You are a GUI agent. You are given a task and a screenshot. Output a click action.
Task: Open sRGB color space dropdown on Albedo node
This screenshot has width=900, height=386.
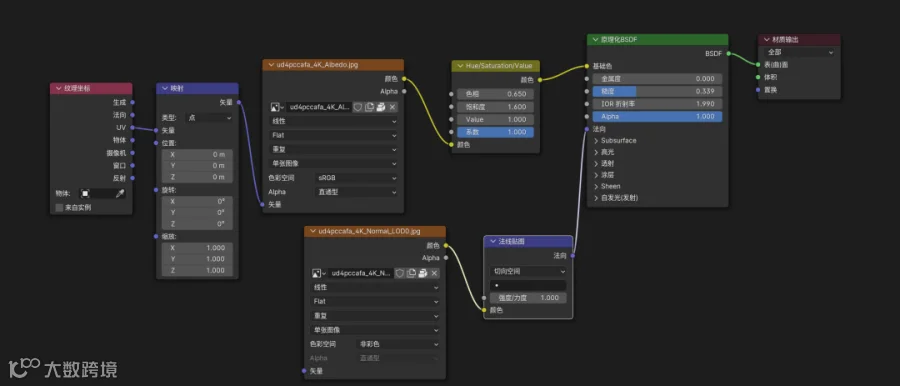(x=356, y=178)
